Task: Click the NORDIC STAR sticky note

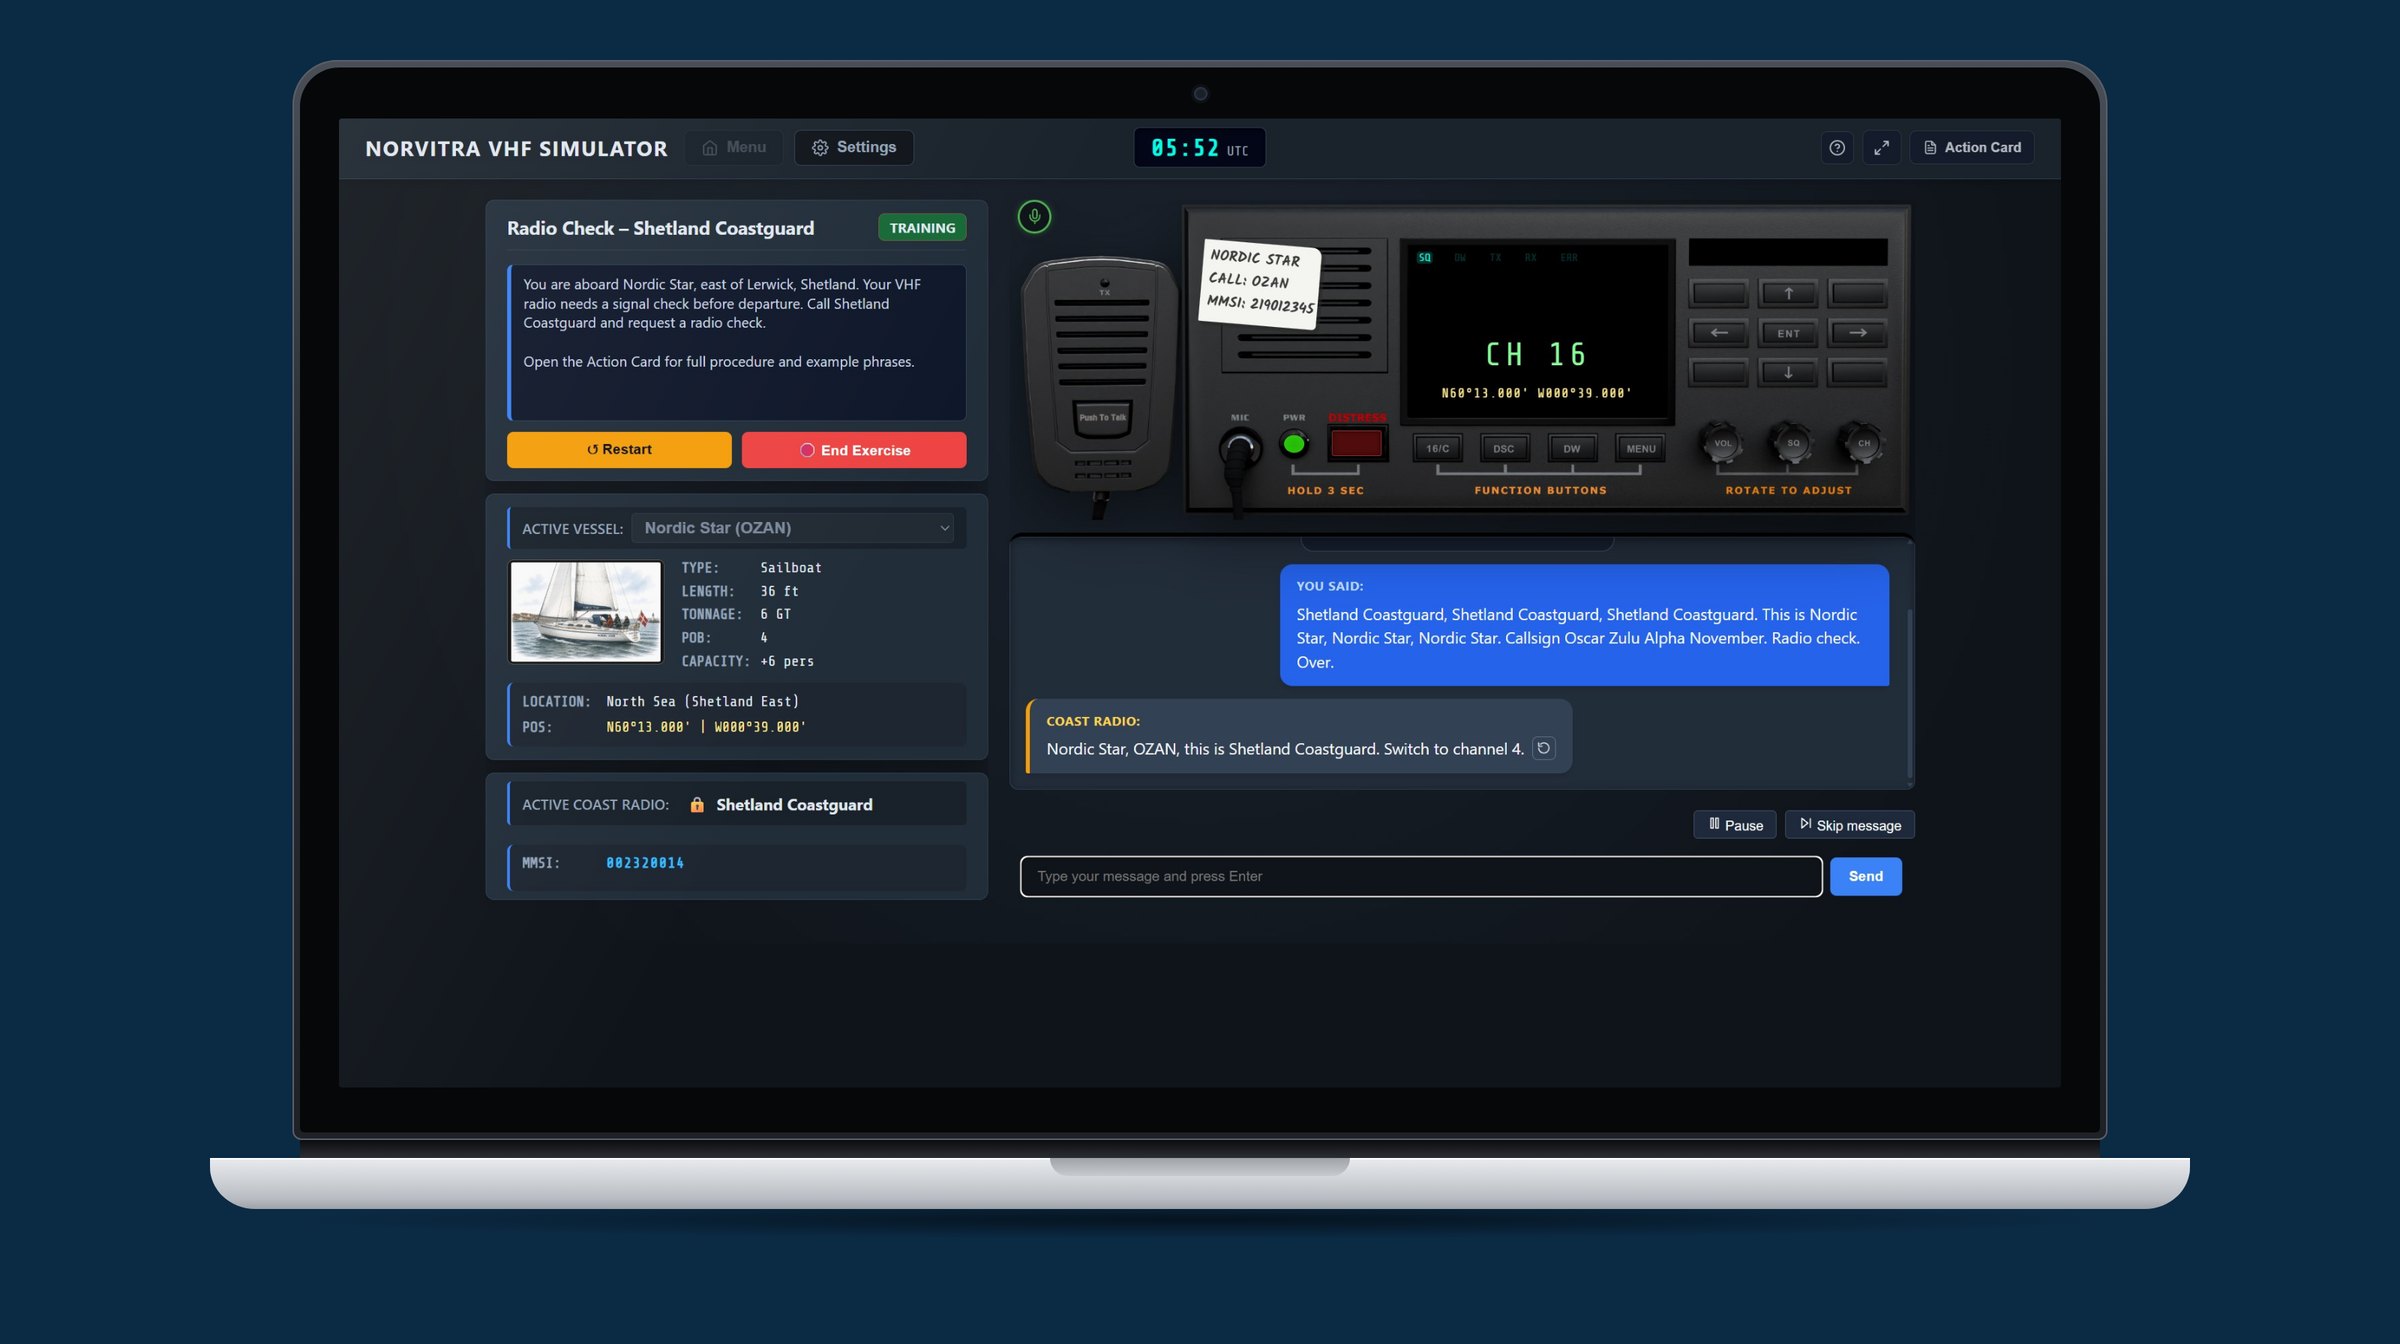Action: point(1260,282)
